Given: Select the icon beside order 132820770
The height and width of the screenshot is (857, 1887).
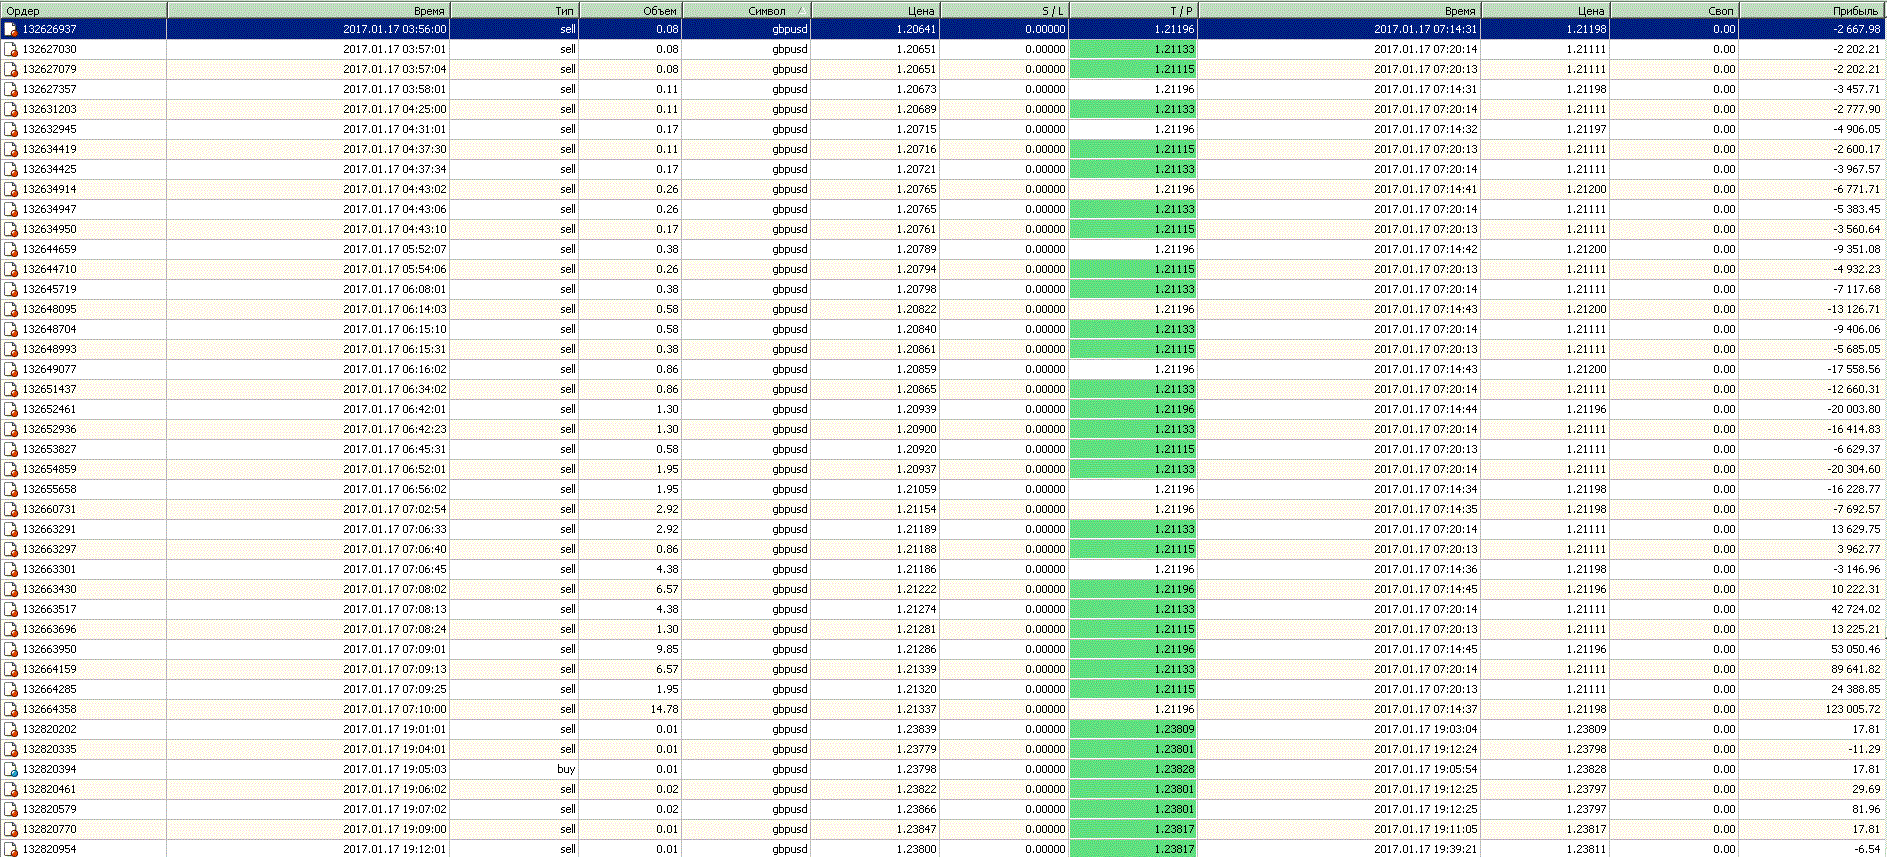Looking at the screenshot, I should (11, 829).
